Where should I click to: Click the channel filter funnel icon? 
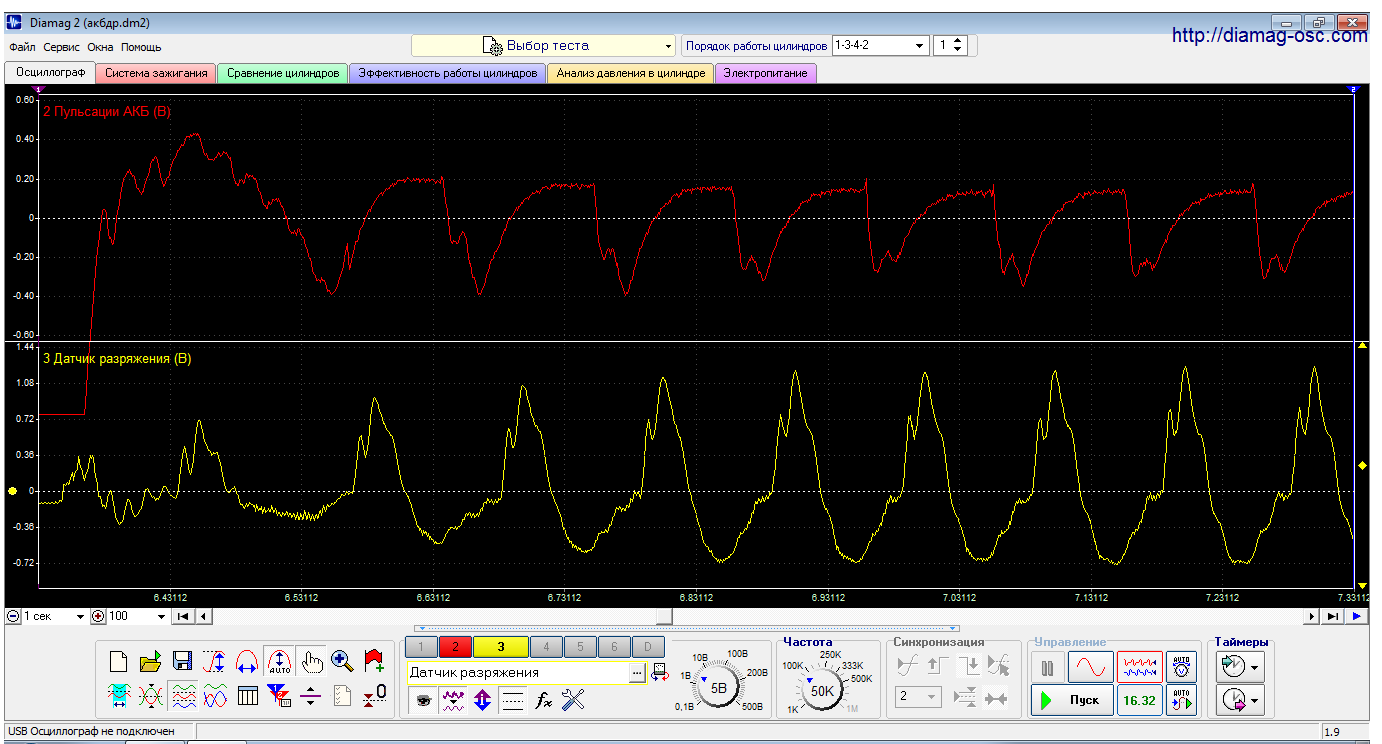click(x=279, y=695)
